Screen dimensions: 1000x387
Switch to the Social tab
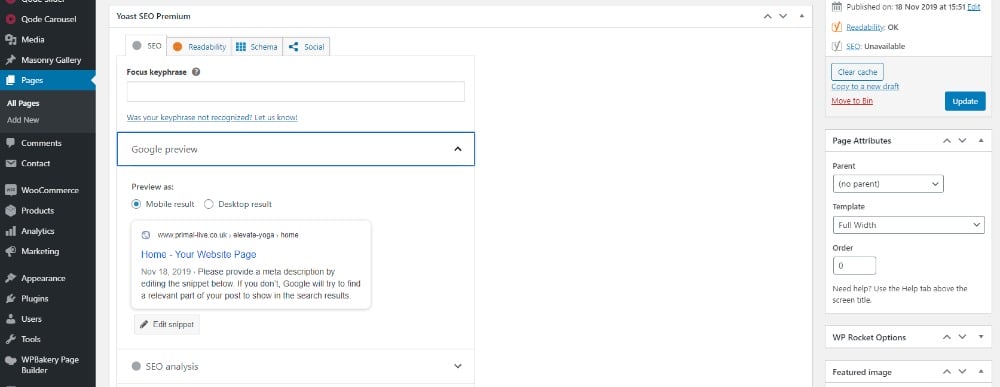click(x=306, y=47)
